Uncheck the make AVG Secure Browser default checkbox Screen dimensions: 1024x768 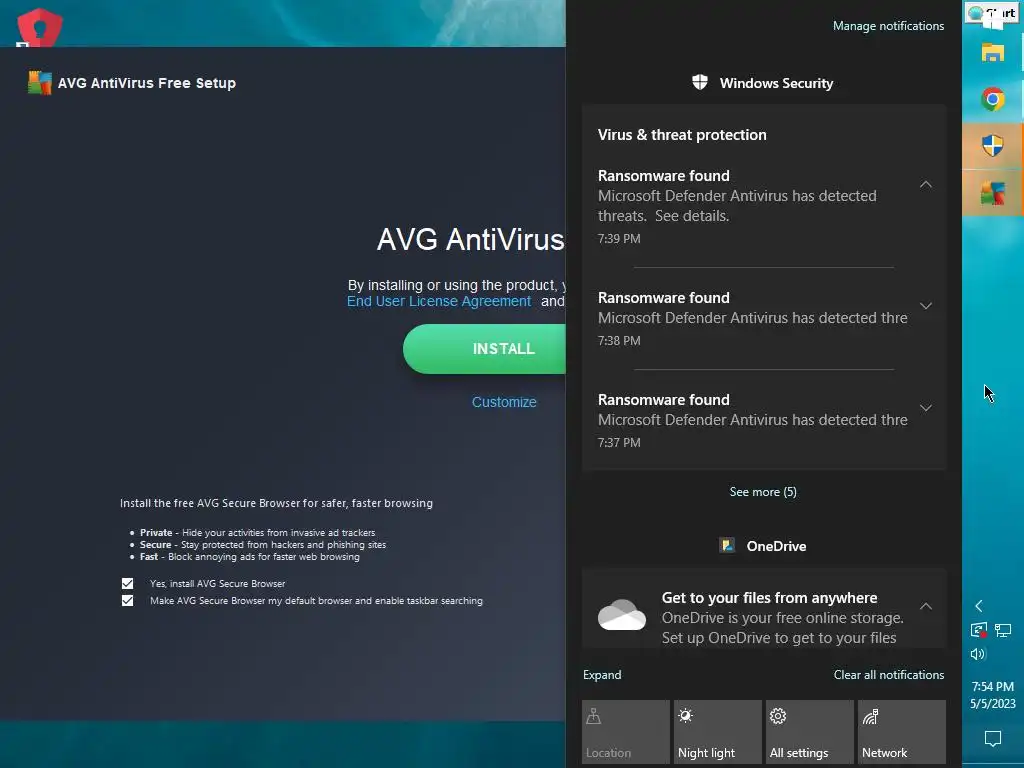coord(127,600)
